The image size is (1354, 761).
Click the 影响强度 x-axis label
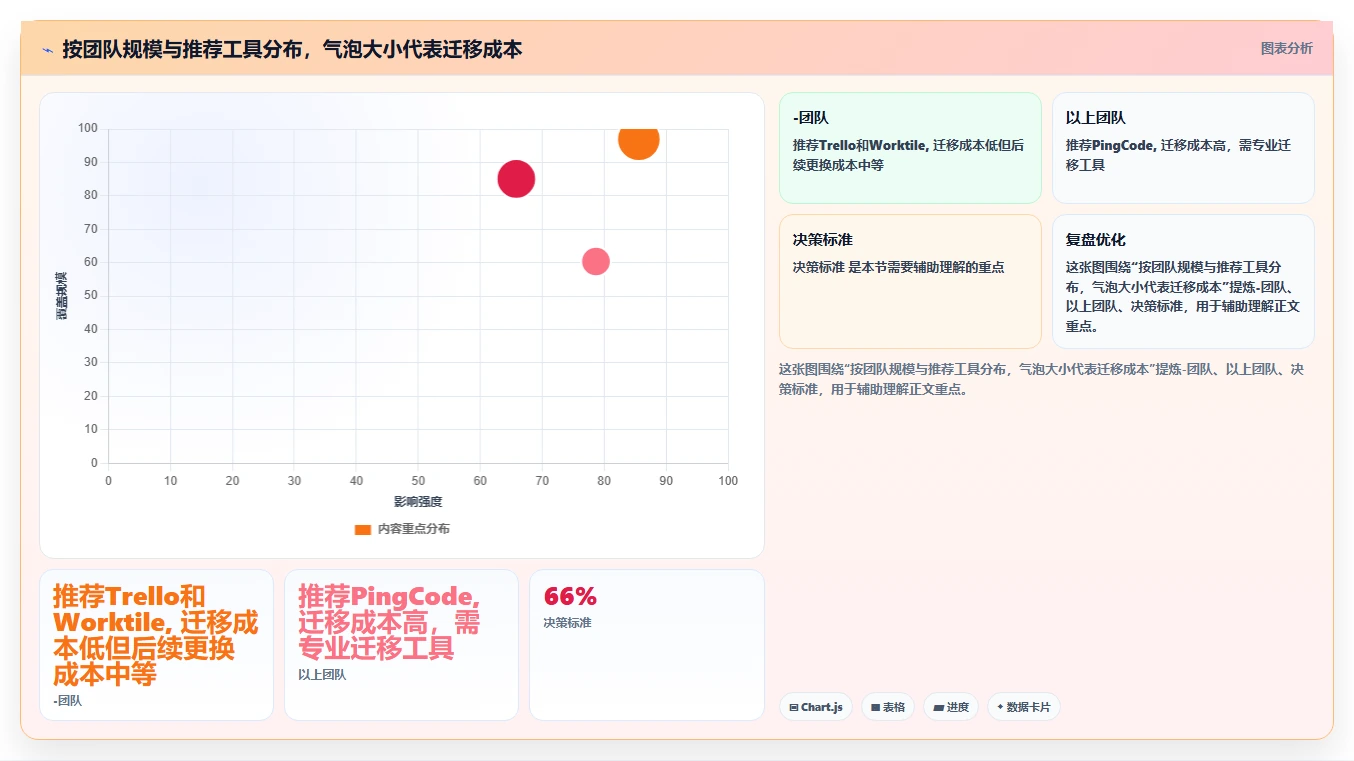418,501
